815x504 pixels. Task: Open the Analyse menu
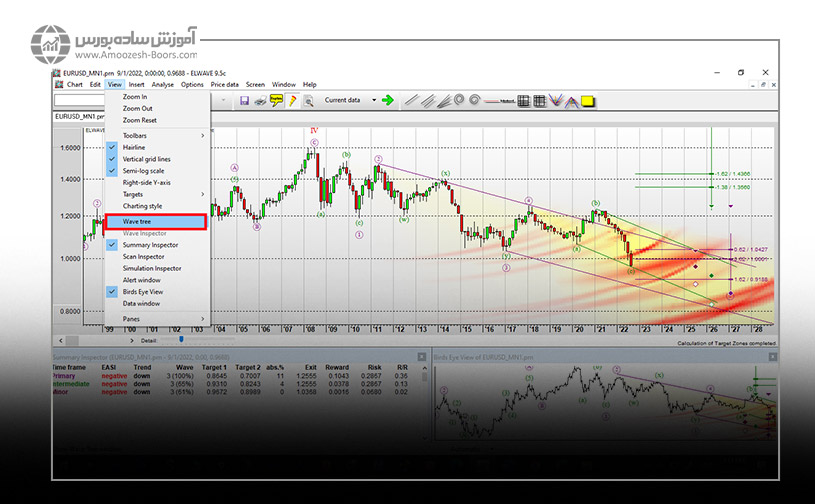click(162, 84)
